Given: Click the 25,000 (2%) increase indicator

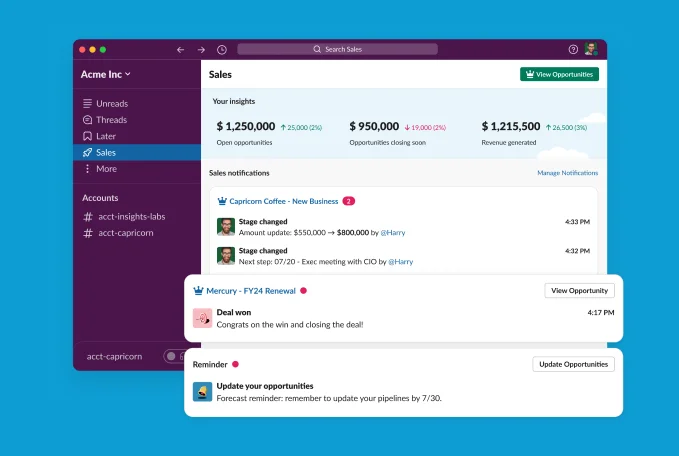Looking at the screenshot, I should click(301, 127).
